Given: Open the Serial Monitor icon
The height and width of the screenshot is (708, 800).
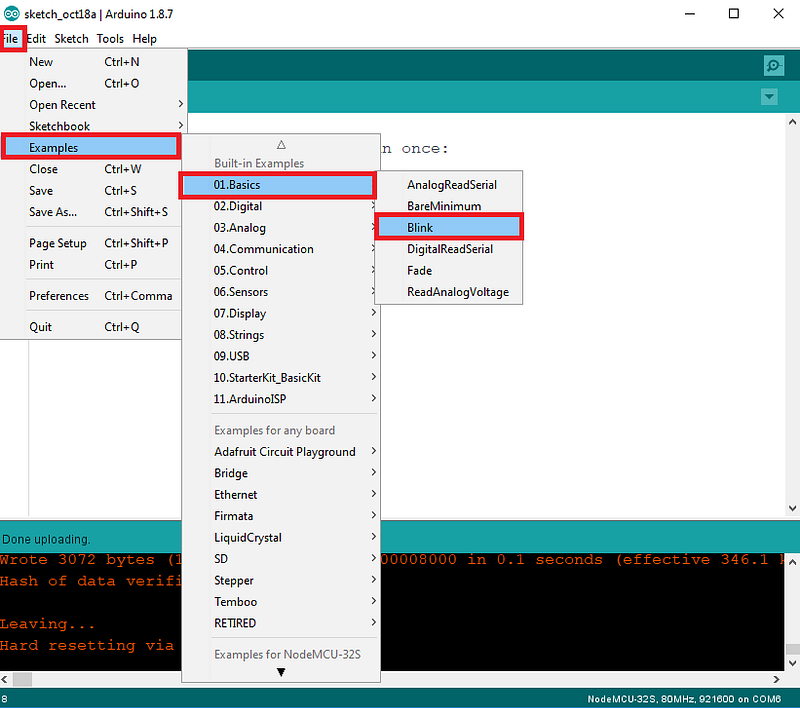Looking at the screenshot, I should pos(773,65).
